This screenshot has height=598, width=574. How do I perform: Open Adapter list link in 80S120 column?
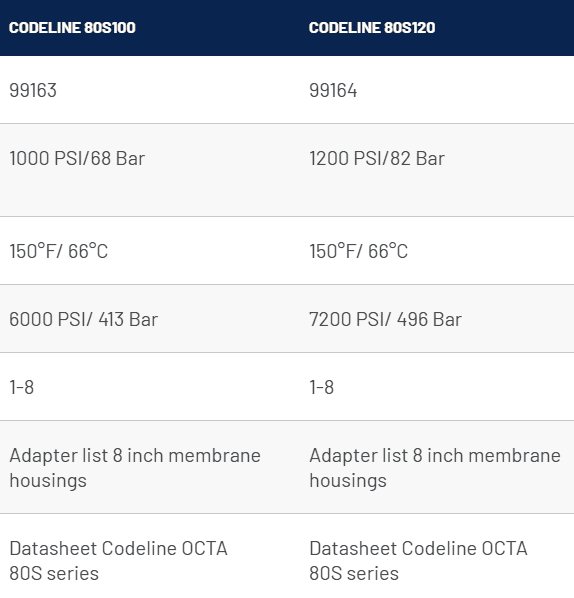point(435,468)
